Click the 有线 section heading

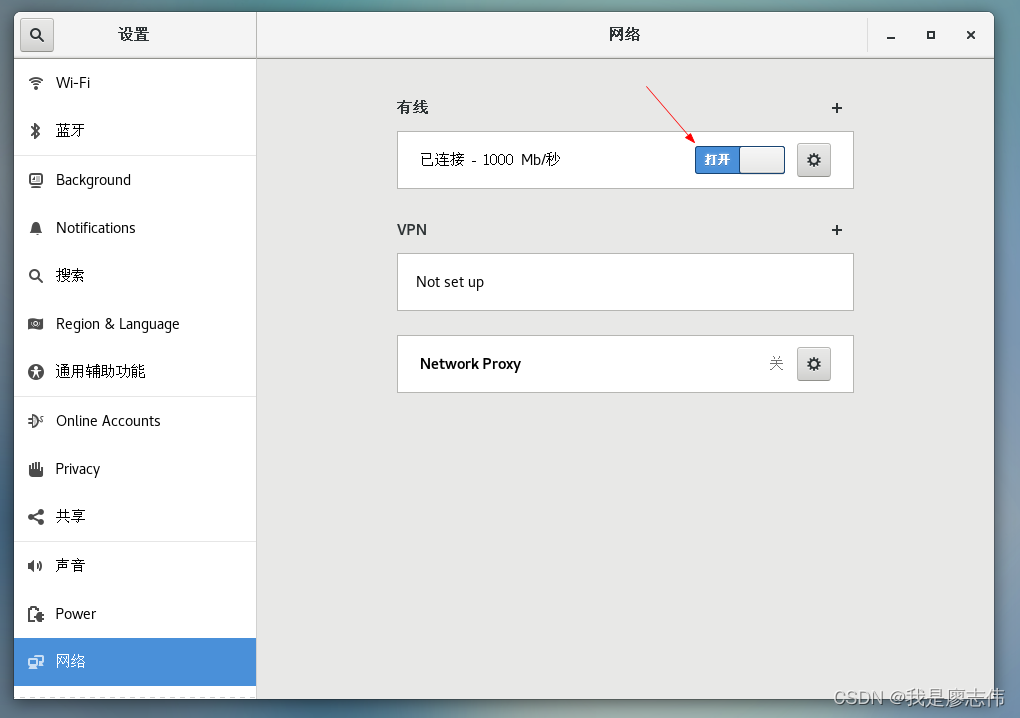(412, 107)
